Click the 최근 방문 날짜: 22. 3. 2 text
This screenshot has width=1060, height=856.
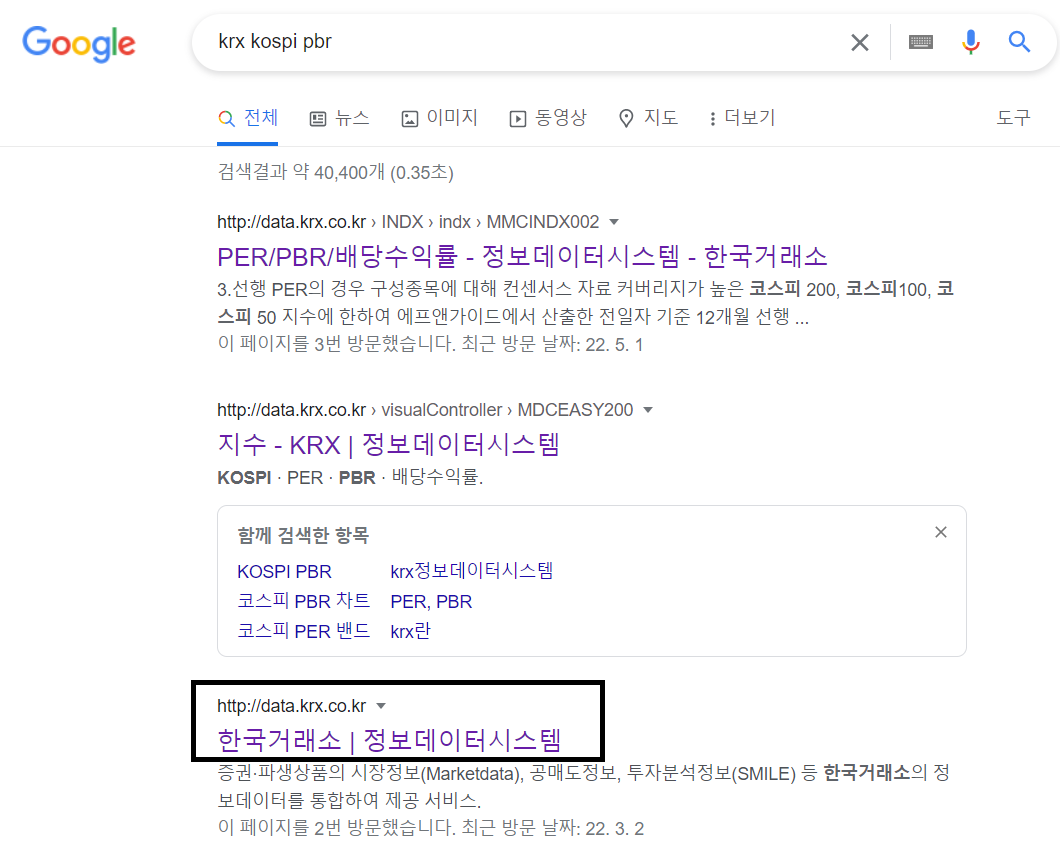[x=552, y=828]
